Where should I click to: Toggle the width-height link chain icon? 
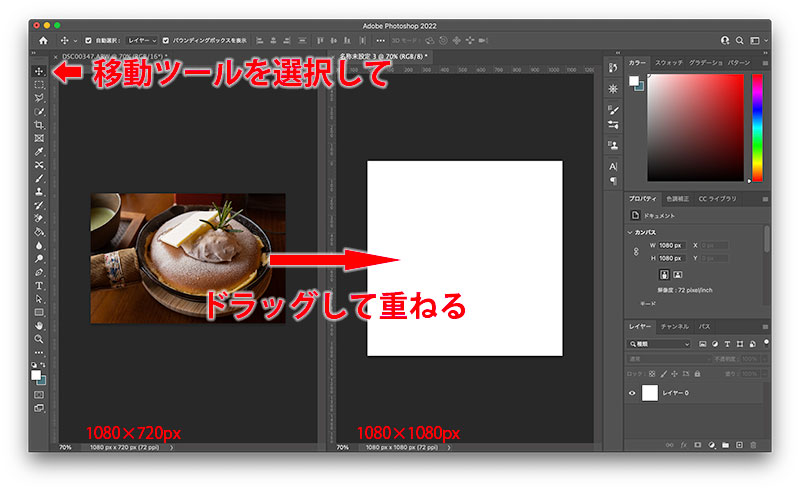[636, 252]
